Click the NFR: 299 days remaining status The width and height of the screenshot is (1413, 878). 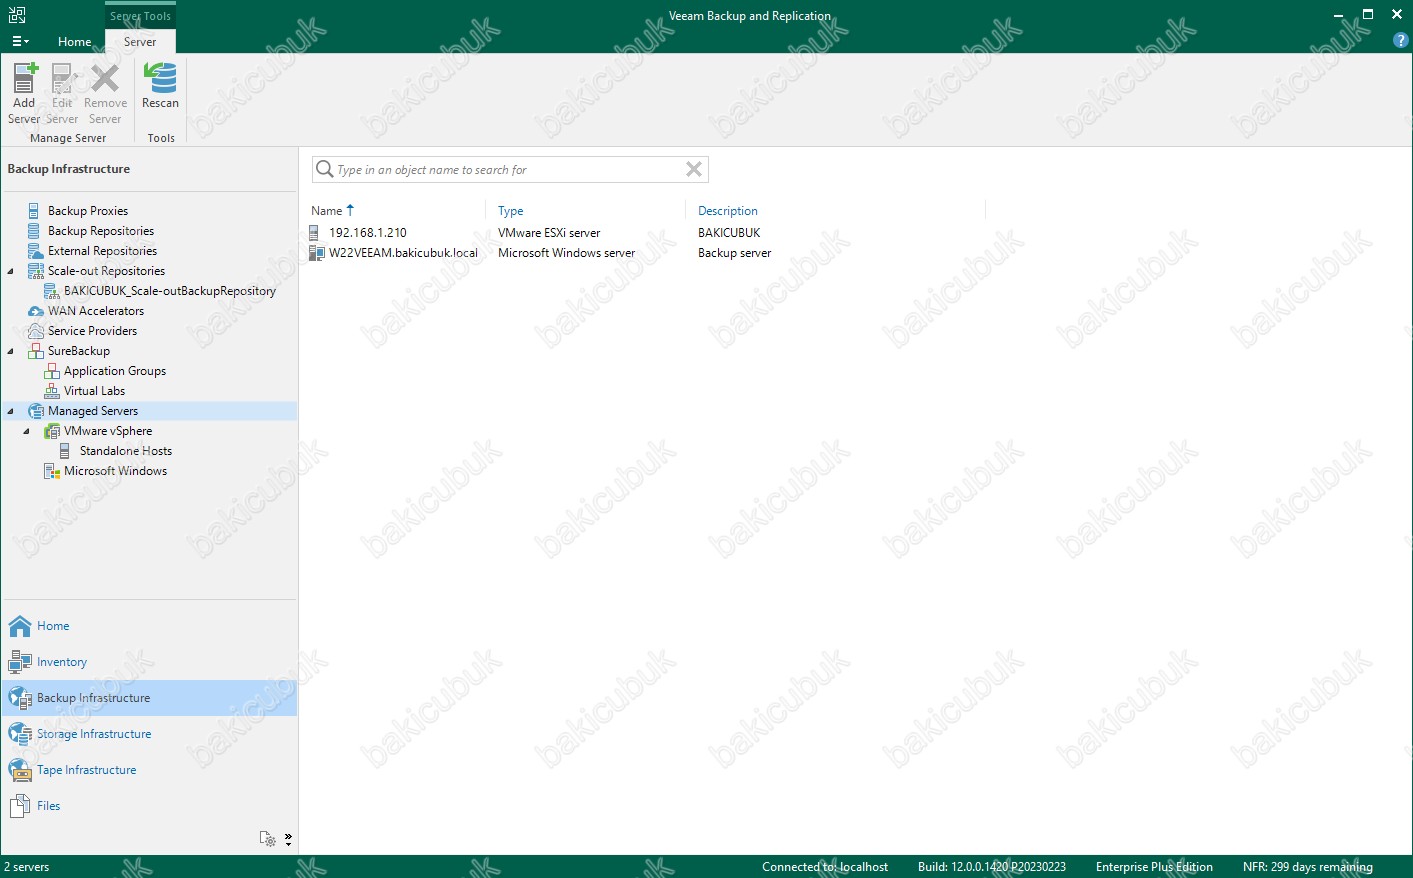1308,867
